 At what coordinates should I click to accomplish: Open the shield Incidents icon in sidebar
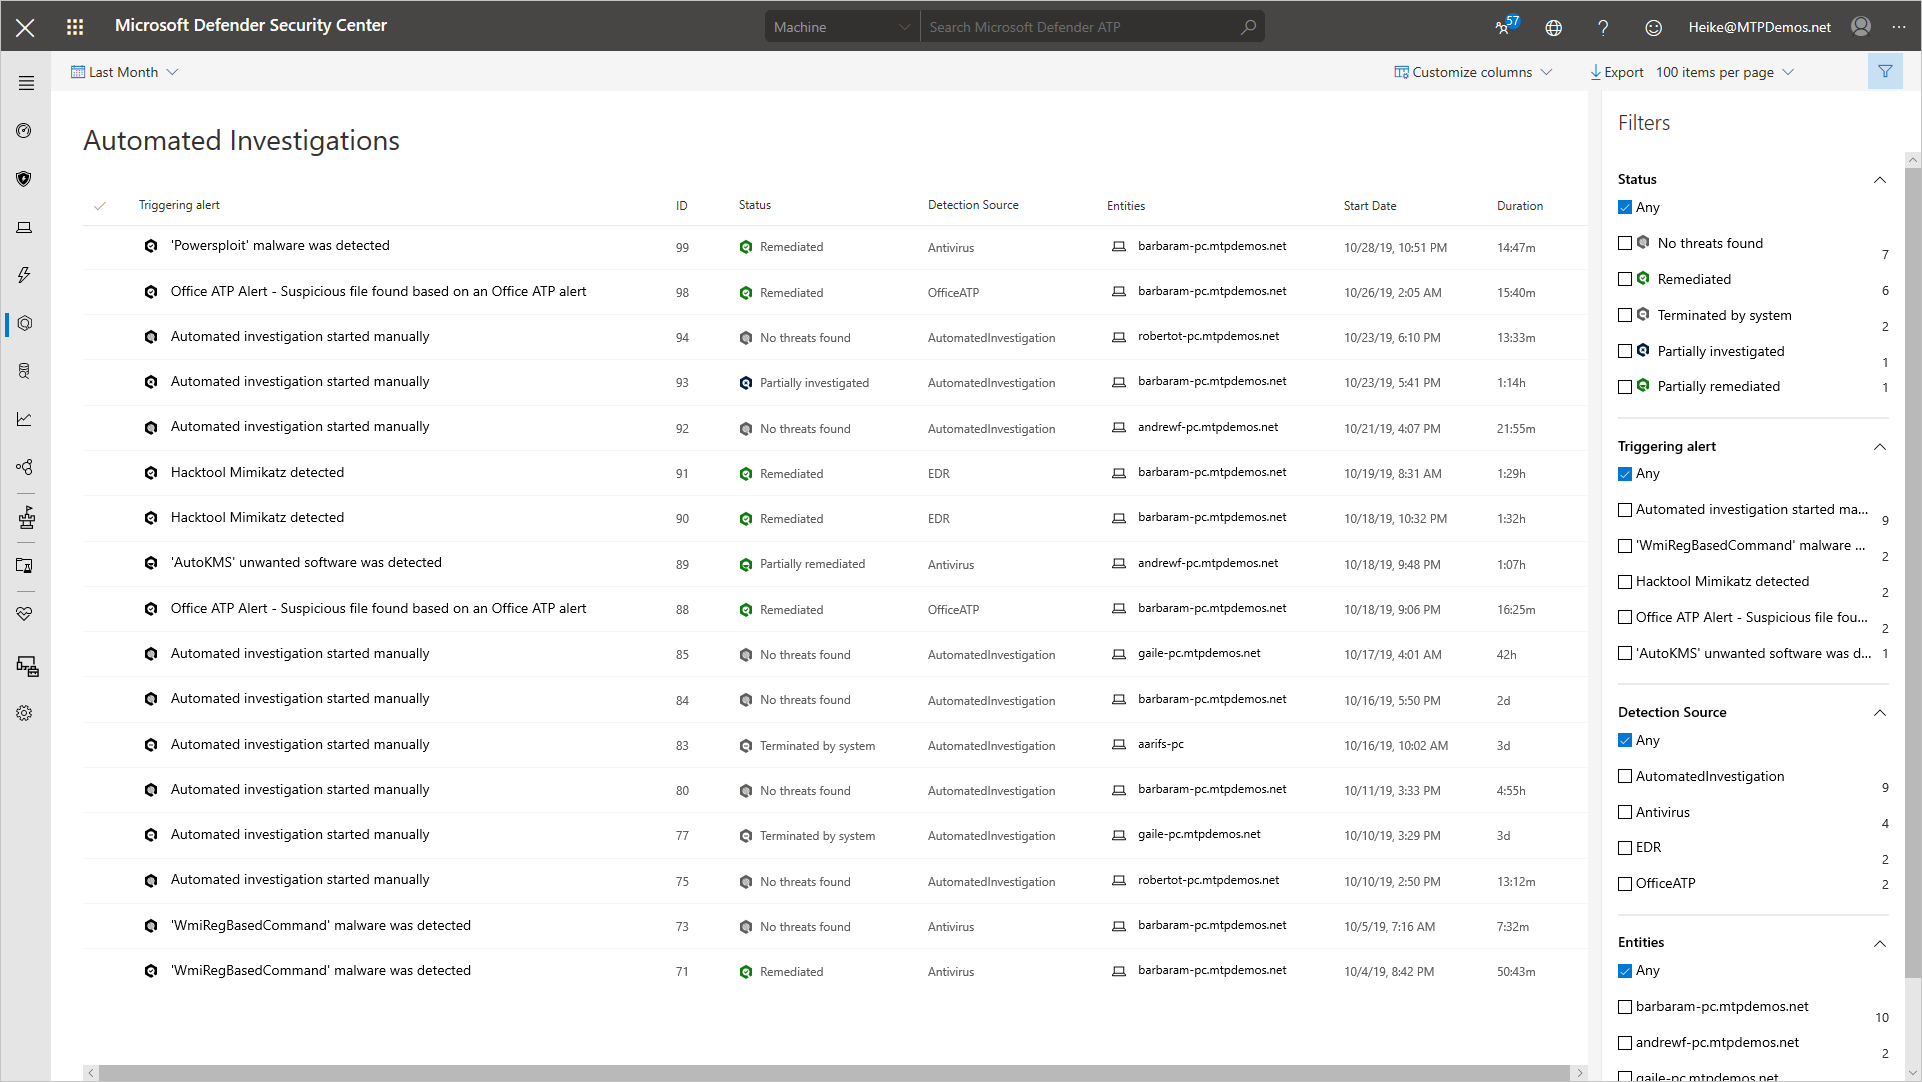[x=25, y=179]
